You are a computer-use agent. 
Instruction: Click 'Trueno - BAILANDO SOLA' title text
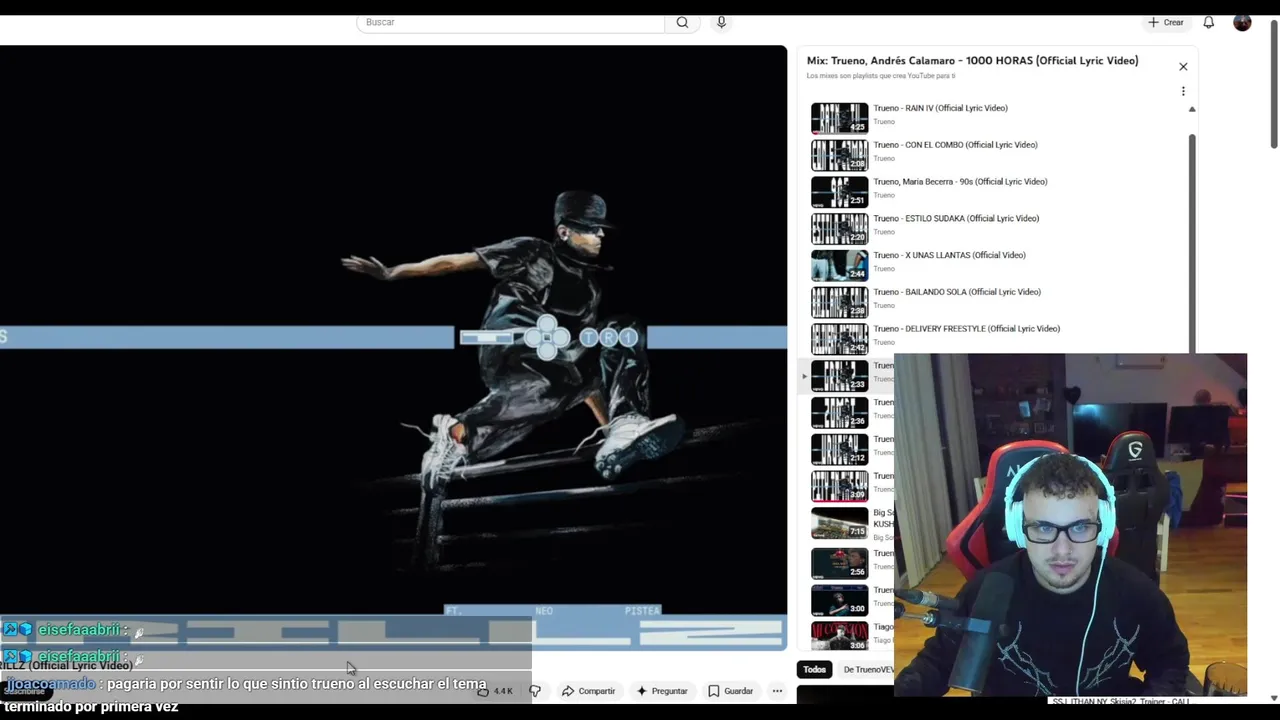point(957,292)
